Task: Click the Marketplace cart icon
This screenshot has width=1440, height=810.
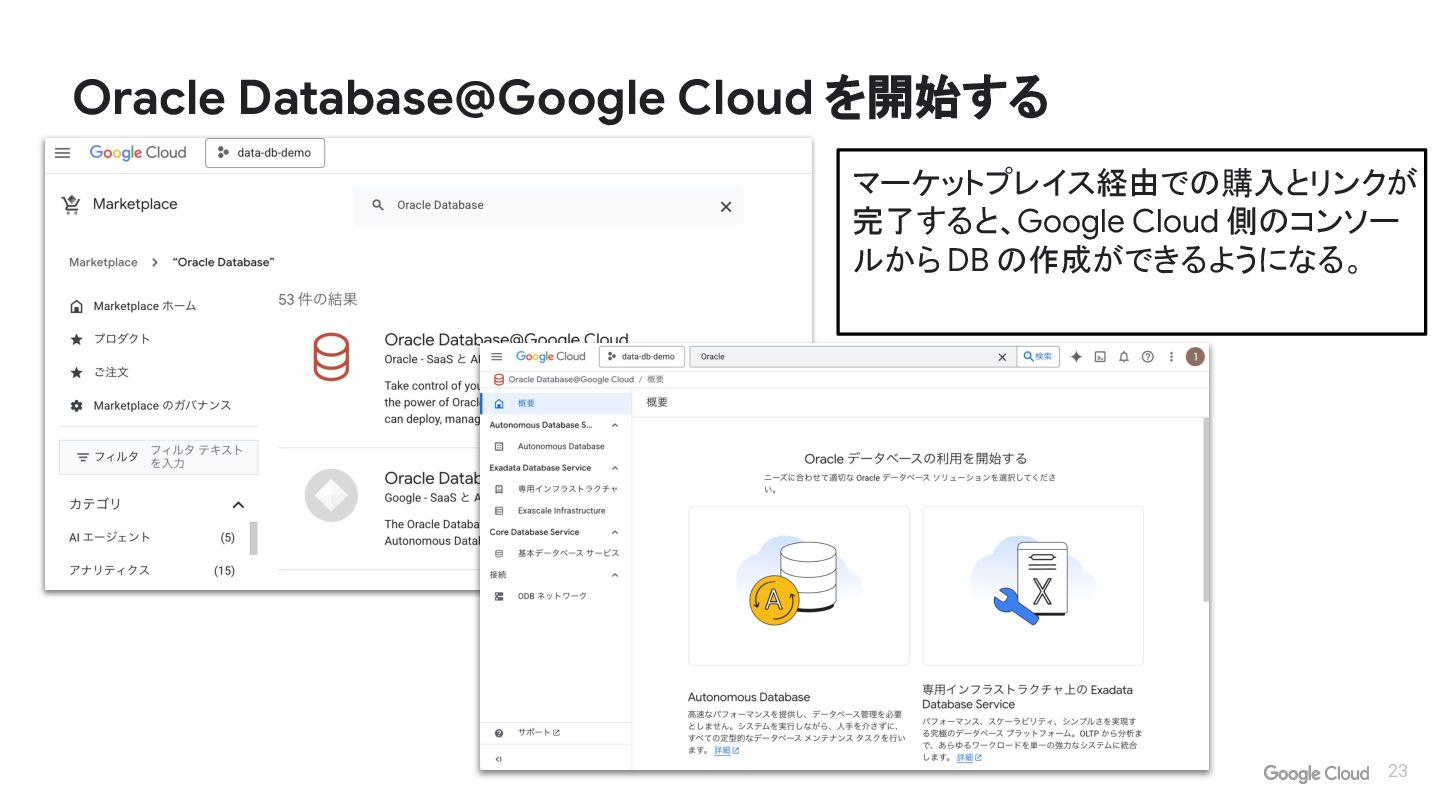Action: [71, 205]
